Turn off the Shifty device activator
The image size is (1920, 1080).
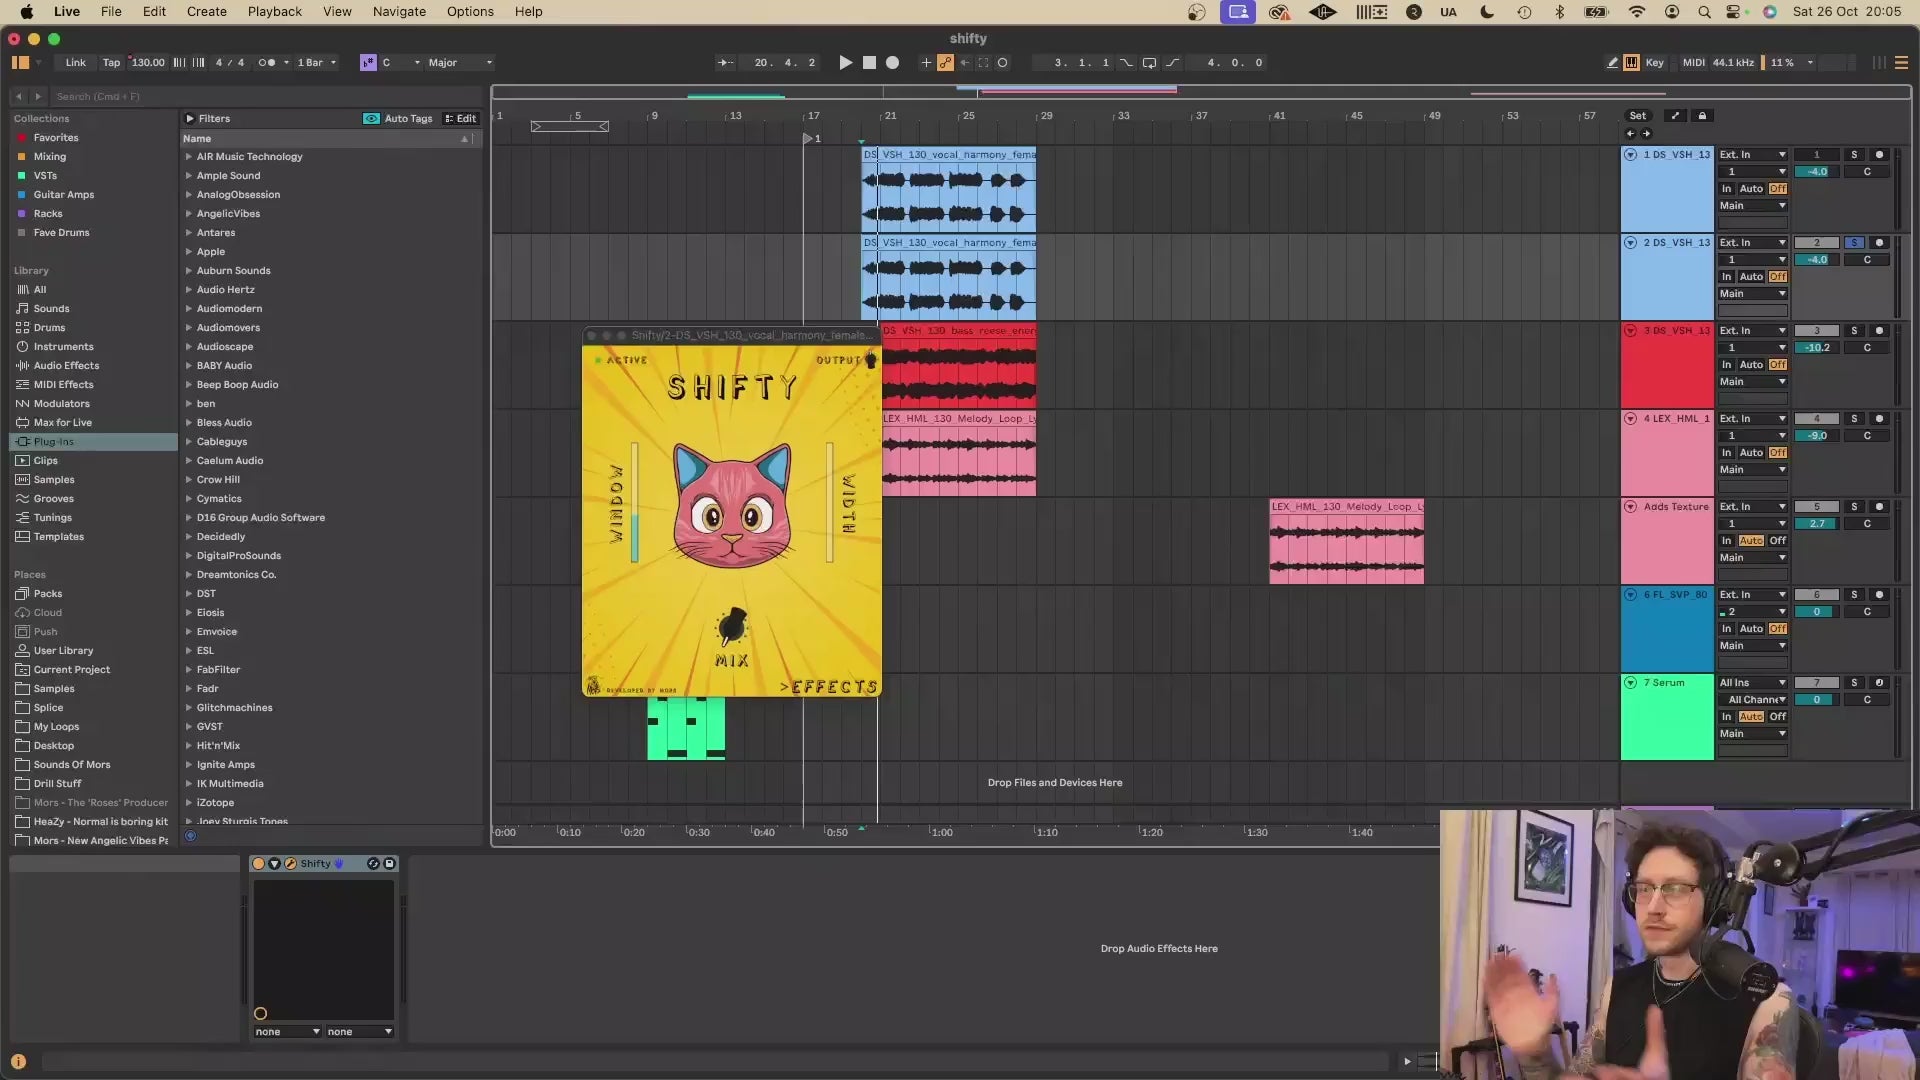point(259,864)
